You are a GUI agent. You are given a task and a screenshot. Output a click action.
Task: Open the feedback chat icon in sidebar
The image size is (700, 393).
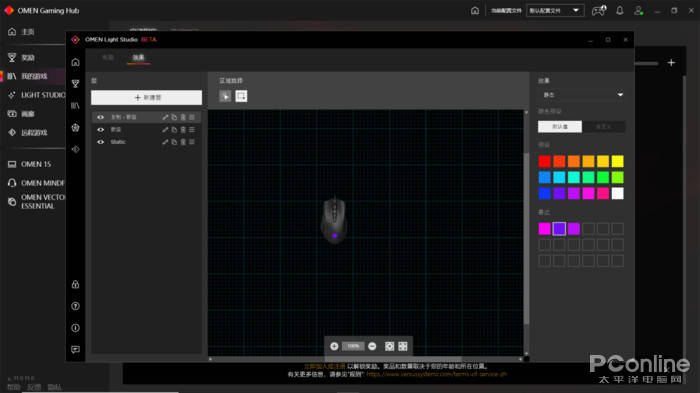pos(75,350)
